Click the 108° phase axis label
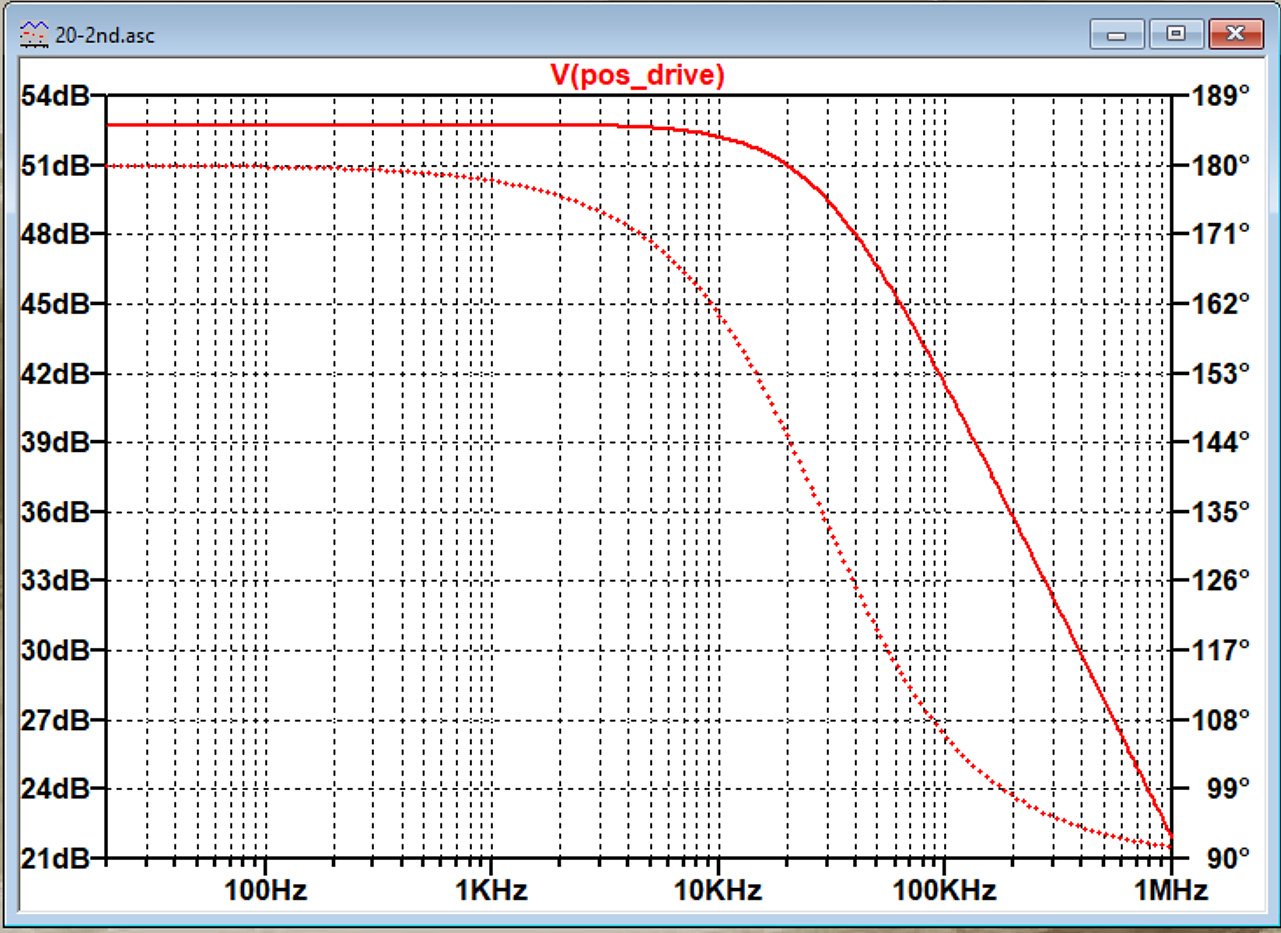1281x933 pixels. pyautogui.click(x=1220, y=719)
